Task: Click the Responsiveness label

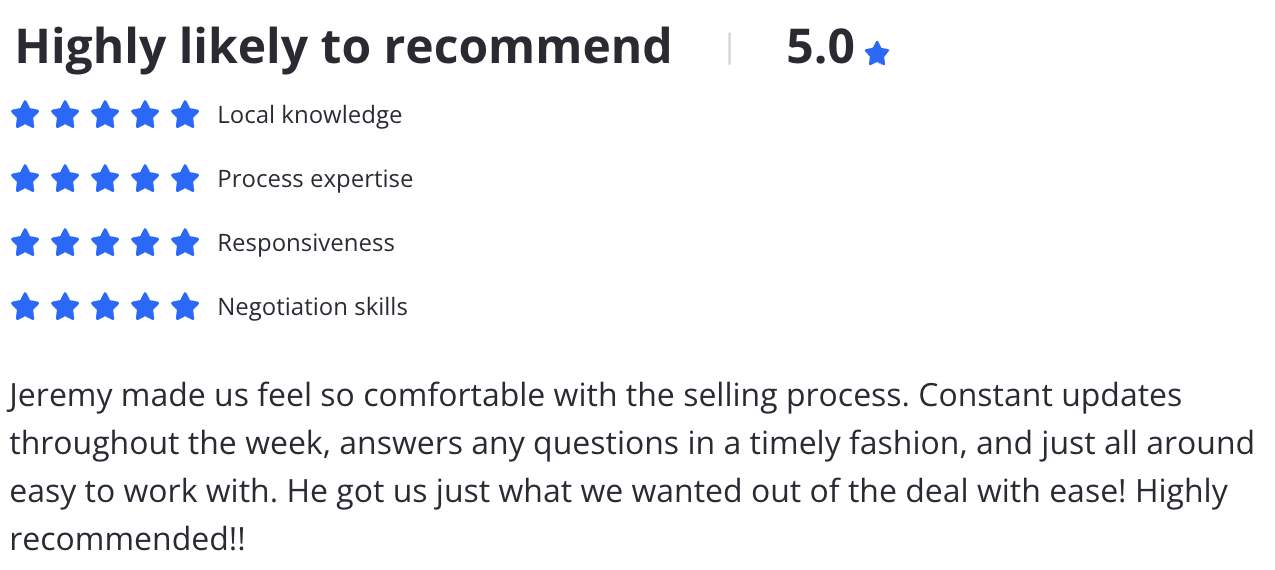Action: pos(306,243)
